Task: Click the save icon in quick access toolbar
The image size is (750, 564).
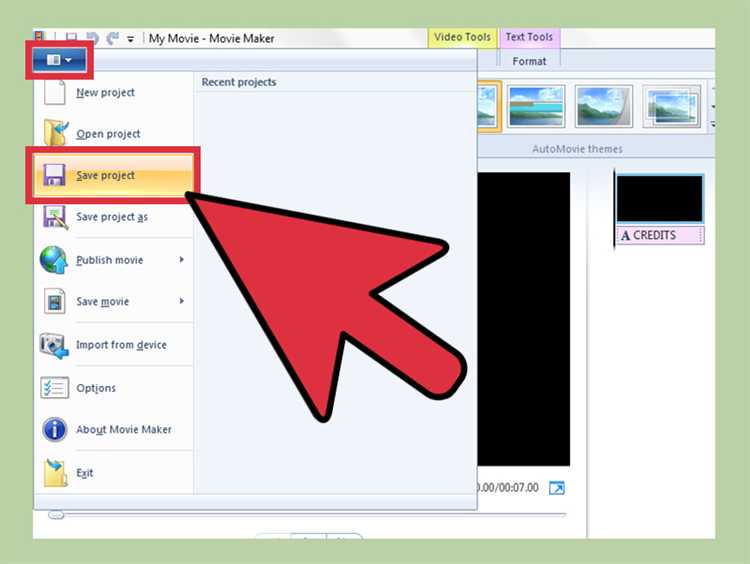Action: click(71, 38)
